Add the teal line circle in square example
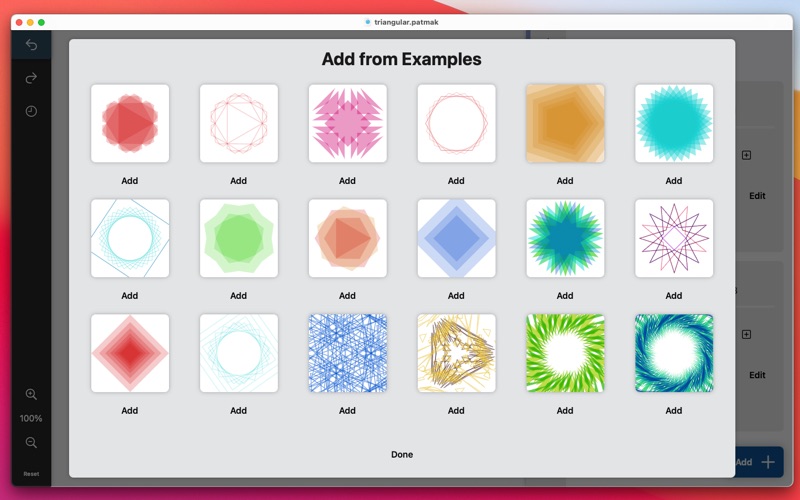Image resolution: width=800 pixels, height=500 pixels. (130, 295)
